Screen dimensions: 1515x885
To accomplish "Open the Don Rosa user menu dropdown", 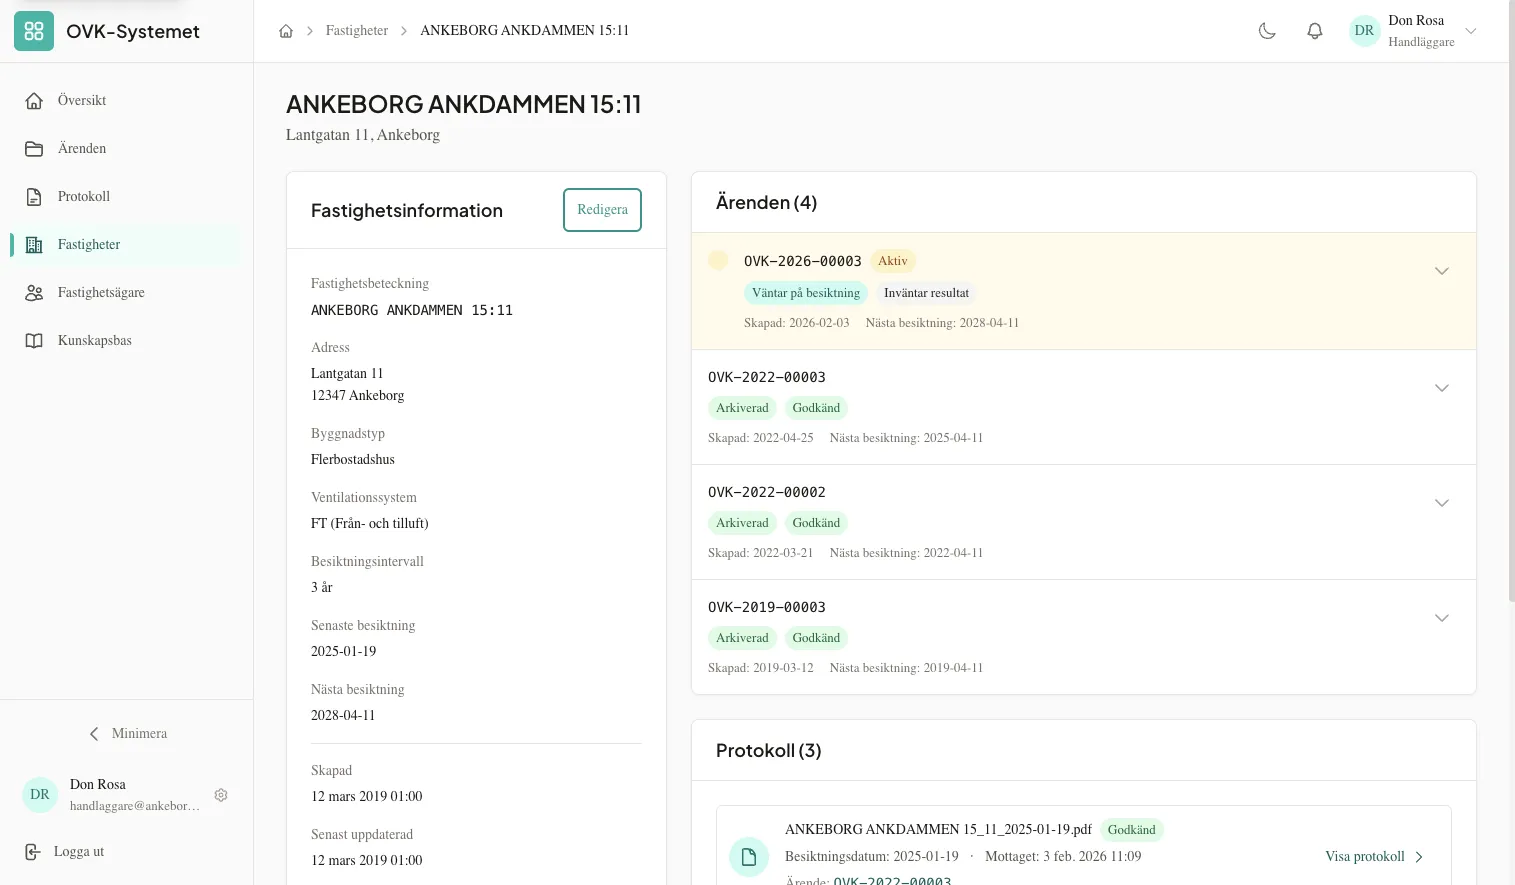I will click(1470, 31).
